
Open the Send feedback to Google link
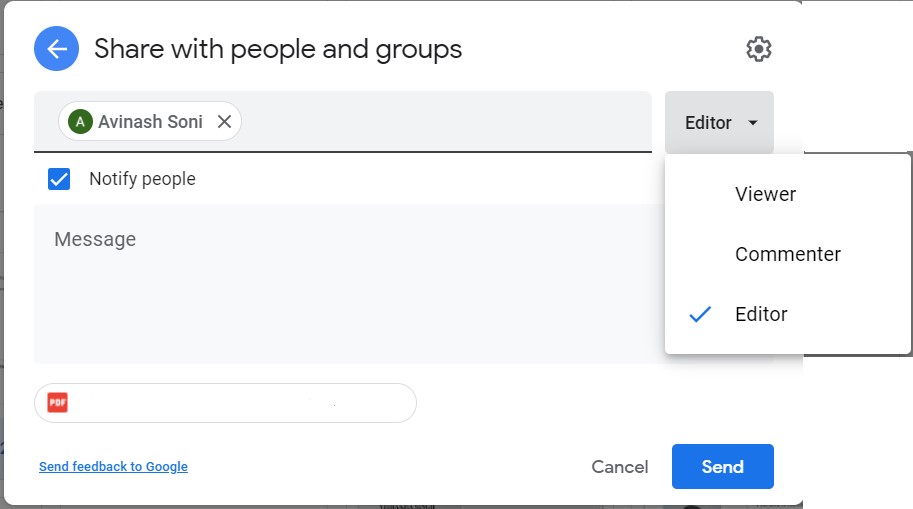click(113, 467)
